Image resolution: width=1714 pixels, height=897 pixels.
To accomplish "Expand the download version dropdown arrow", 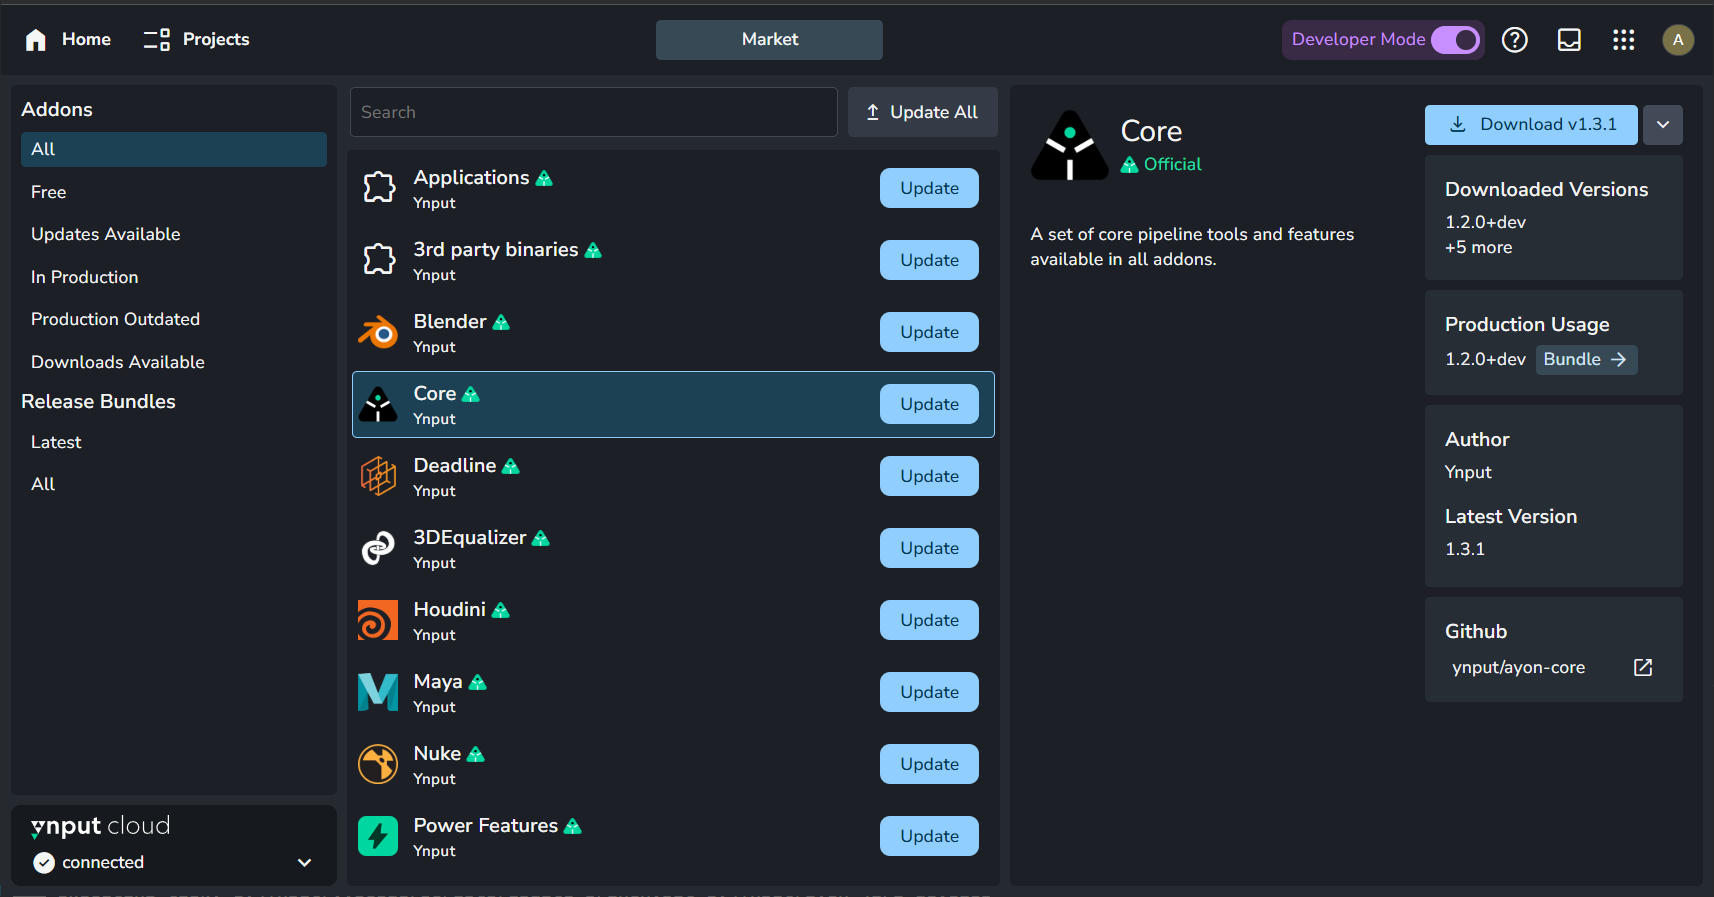I will 1663,125.
